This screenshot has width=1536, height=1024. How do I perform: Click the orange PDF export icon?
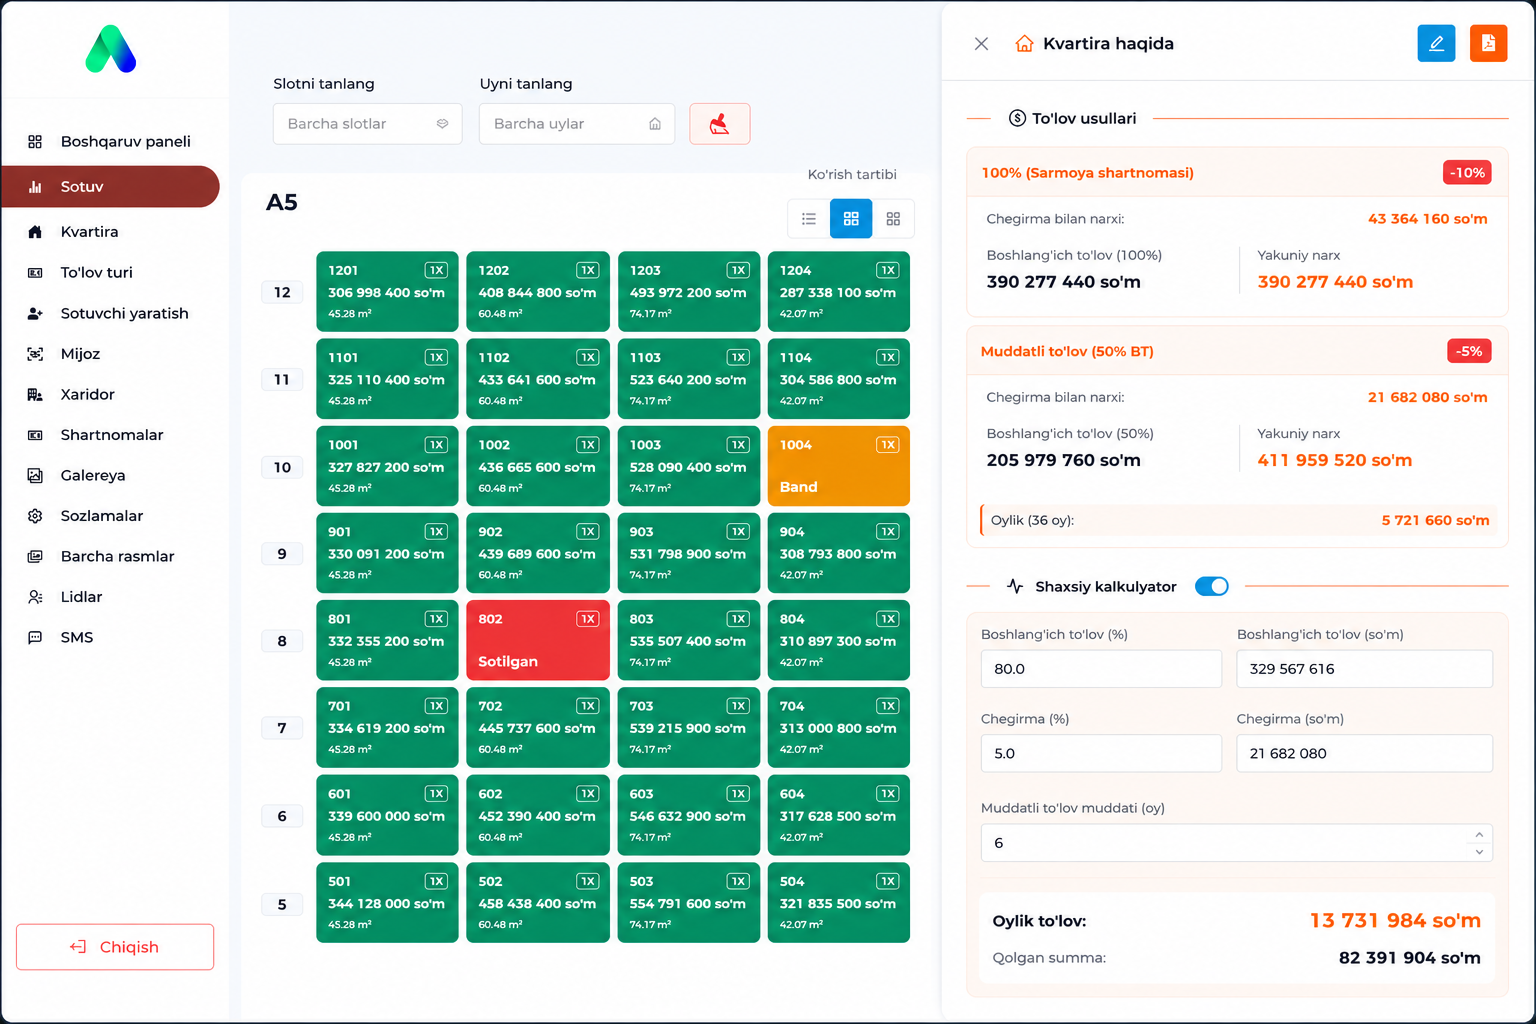(x=1488, y=43)
